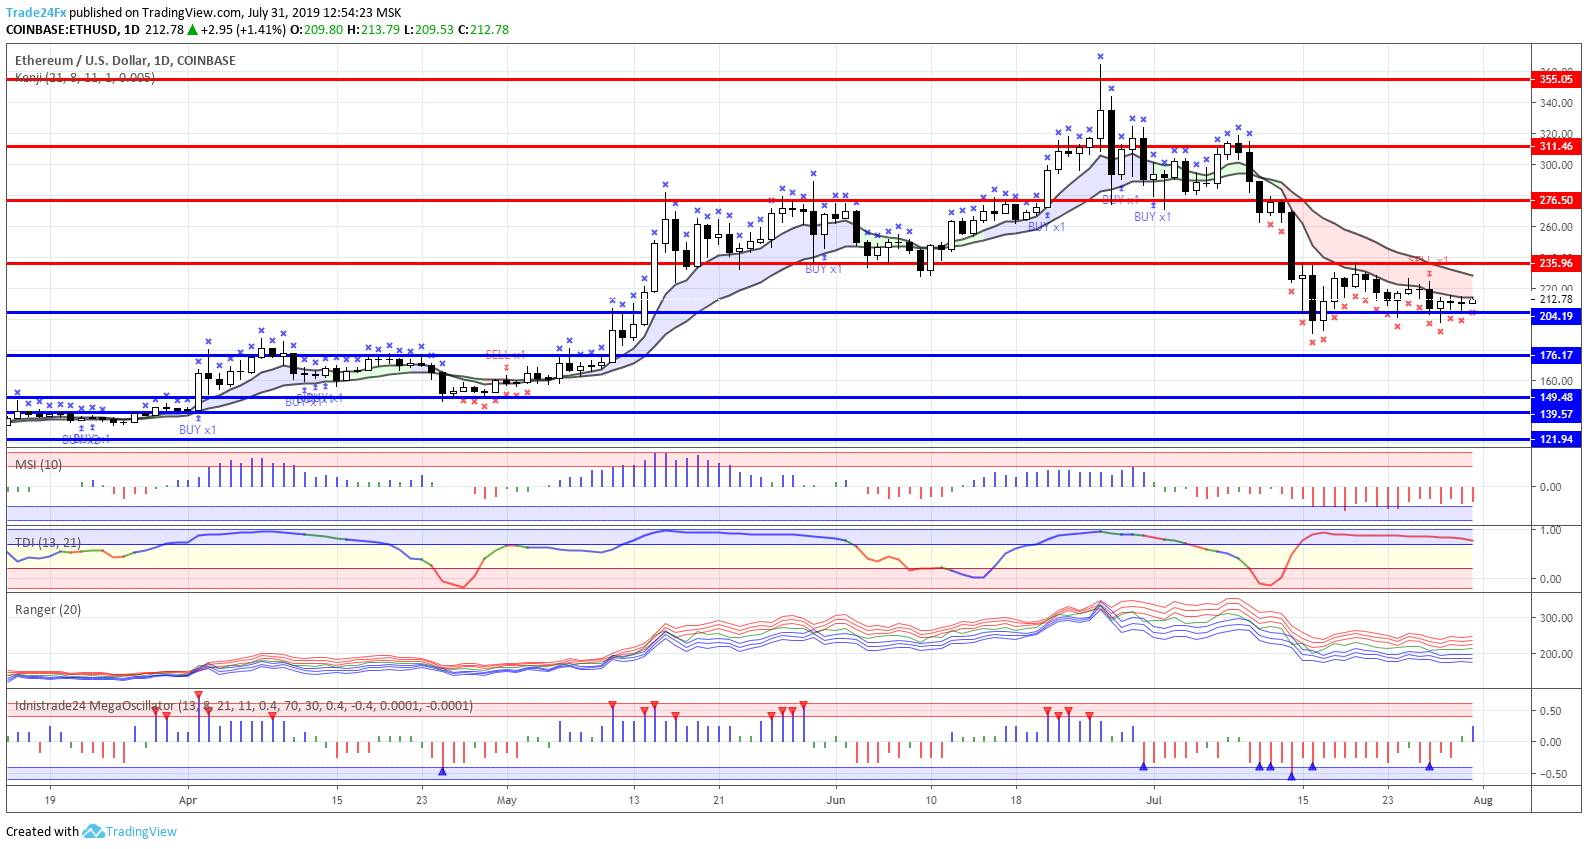
Task: Click the Kenji (21, 8, 11, 1, 0.005) indicator label
Action: pos(85,77)
